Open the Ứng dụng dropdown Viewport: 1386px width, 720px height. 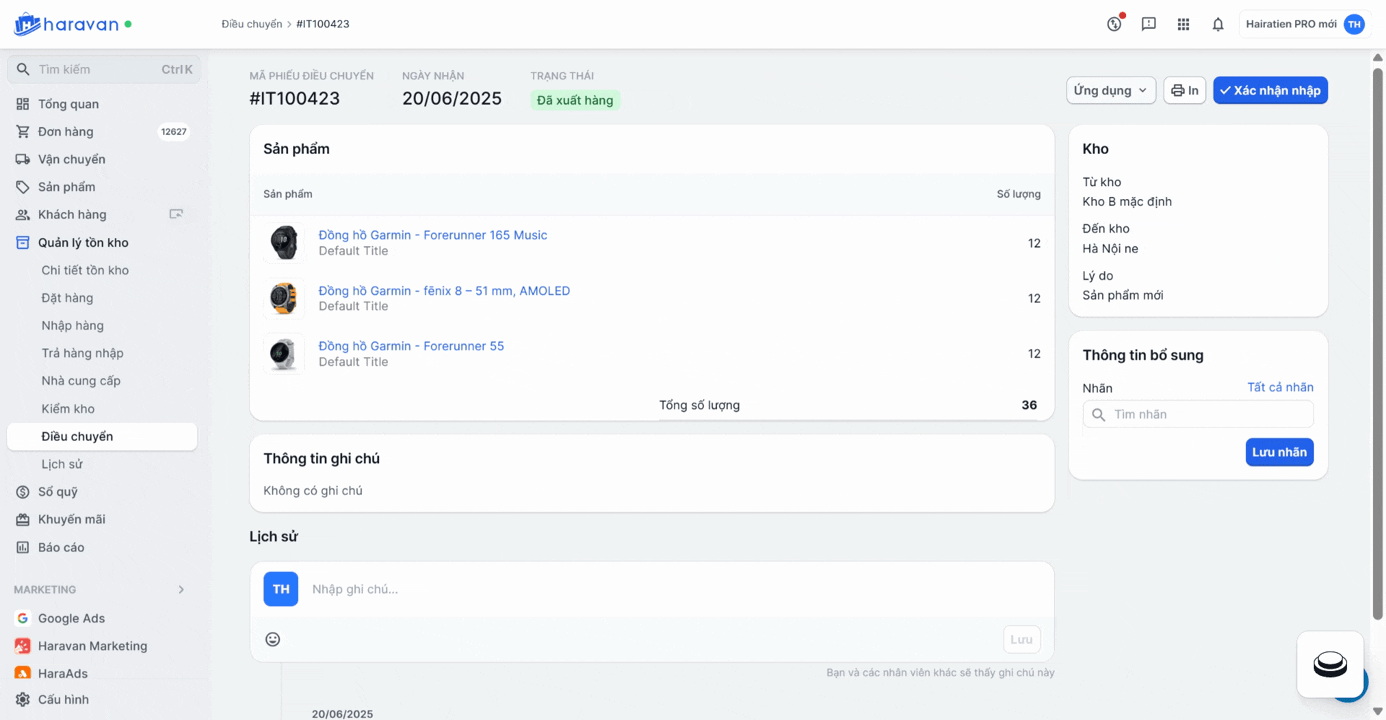(1111, 90)
